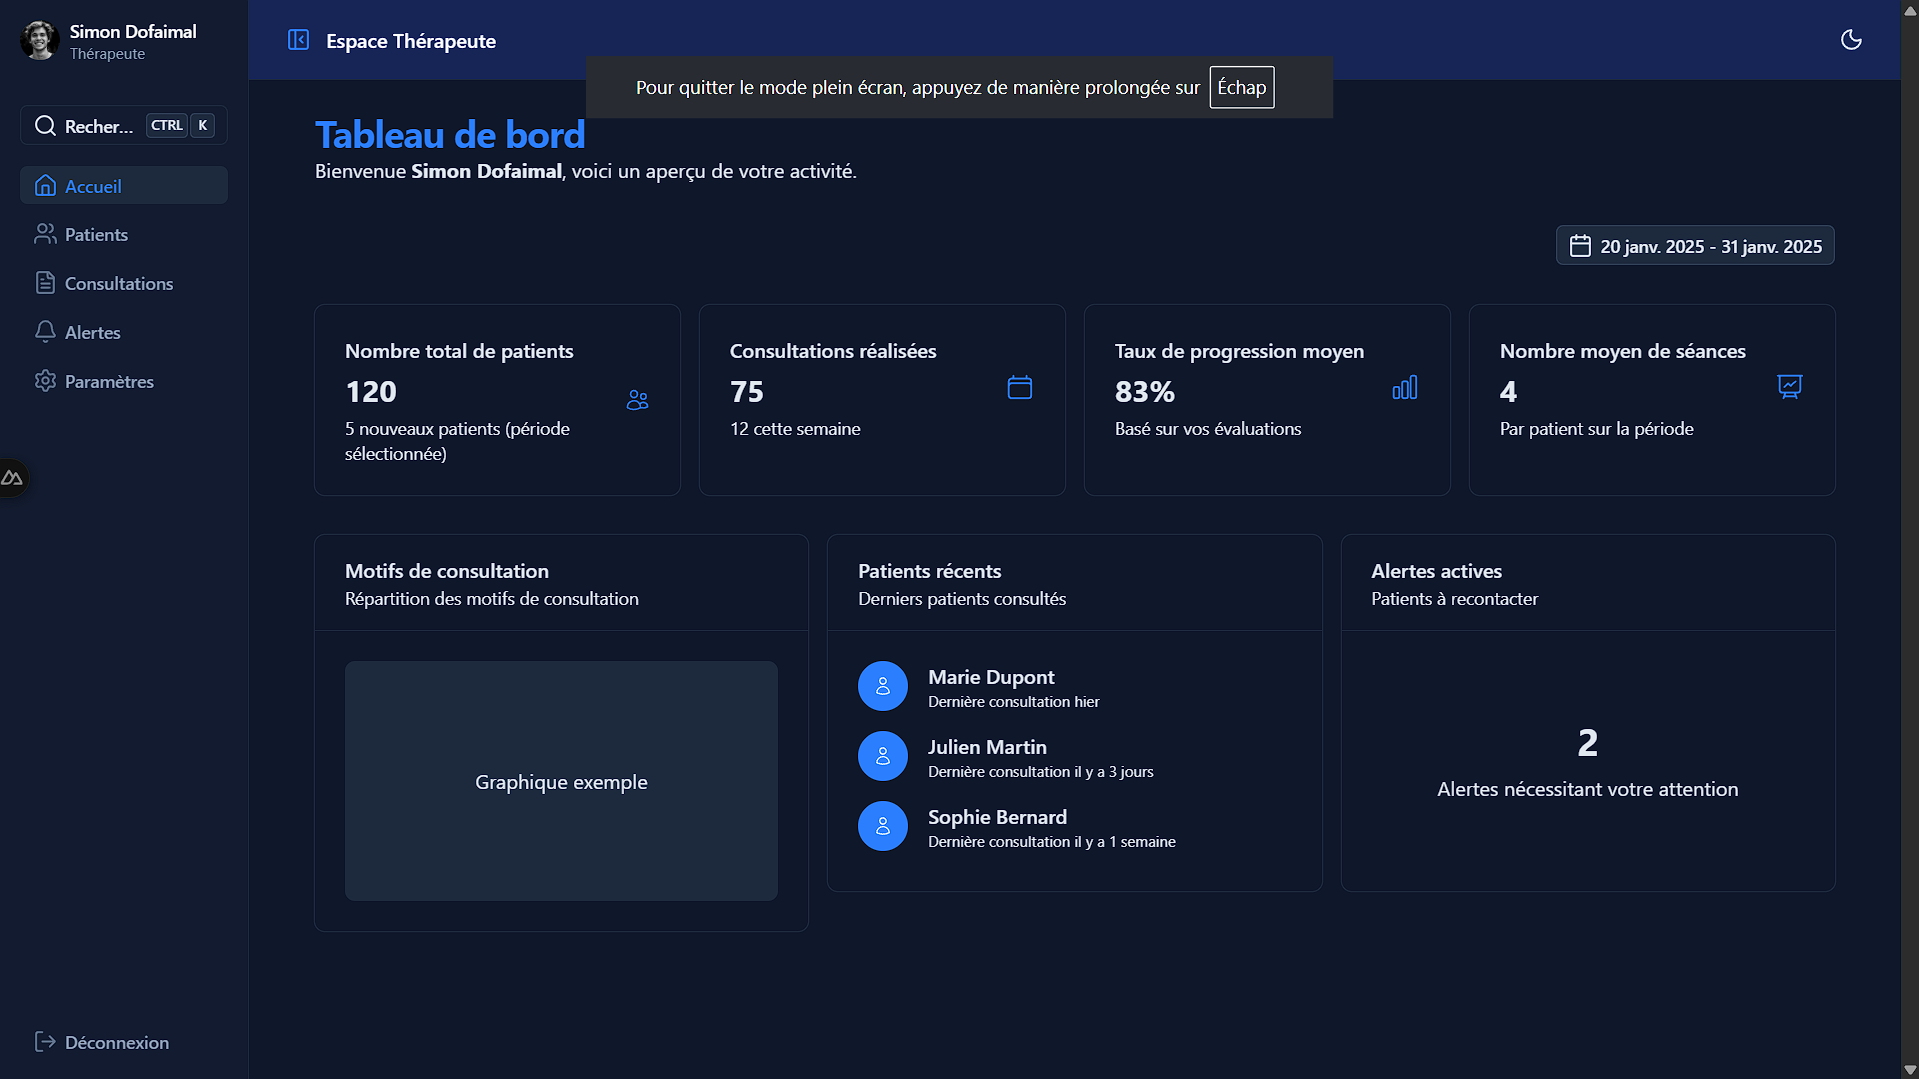Click the calendar icon in date range

click(1580, 246)
